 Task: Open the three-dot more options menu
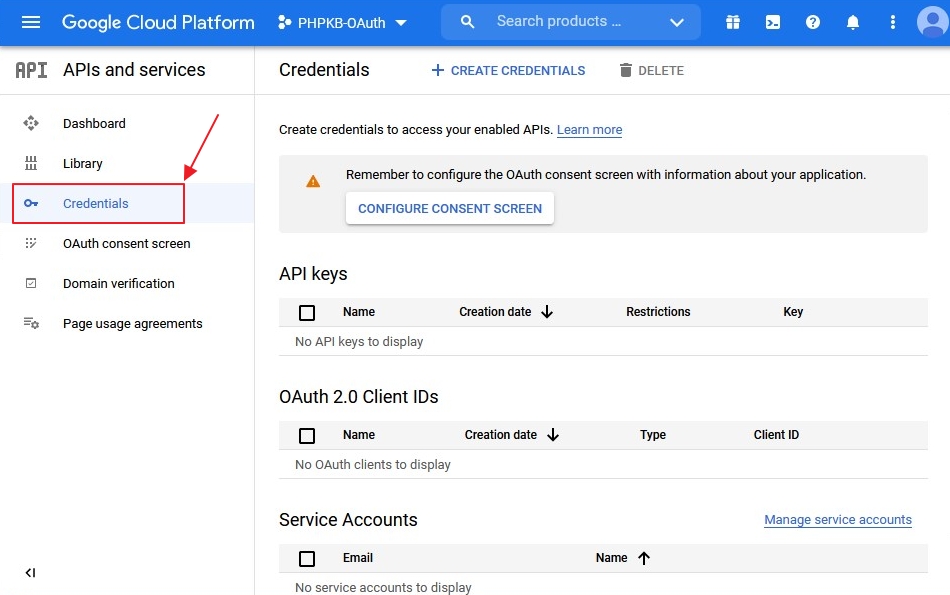pyautogui.click(x=892, y=22)
